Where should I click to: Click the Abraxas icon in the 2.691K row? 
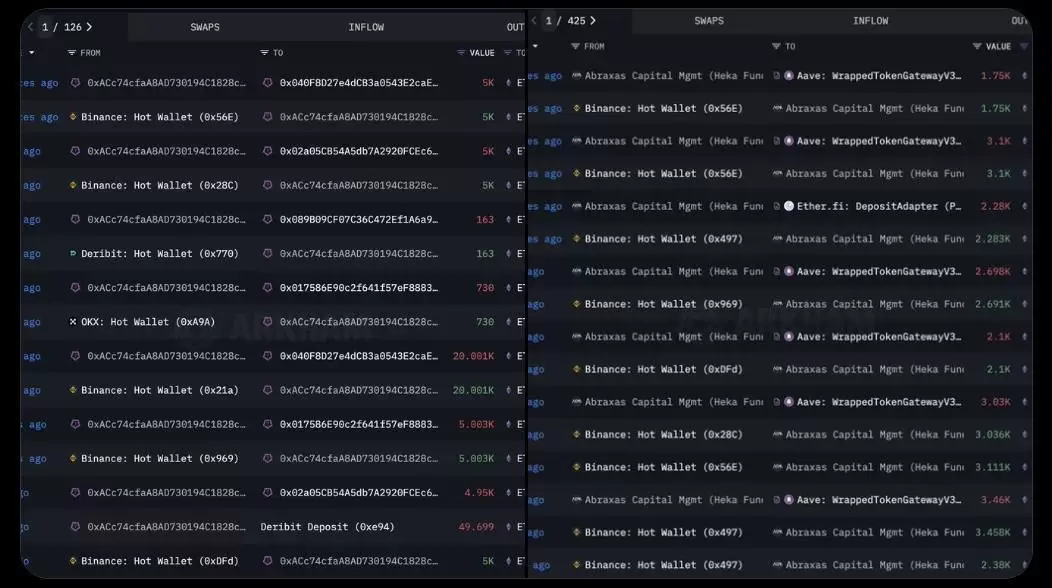[x=777, y=304]
